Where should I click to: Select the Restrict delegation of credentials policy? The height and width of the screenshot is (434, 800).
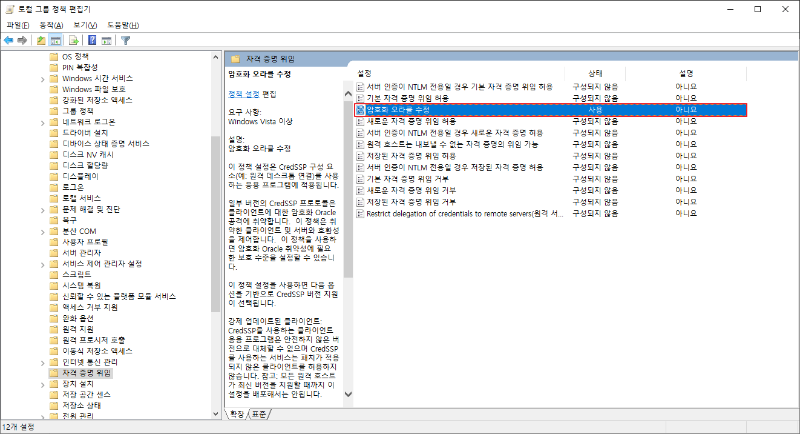pyautogui.click(x=465, y=214)
